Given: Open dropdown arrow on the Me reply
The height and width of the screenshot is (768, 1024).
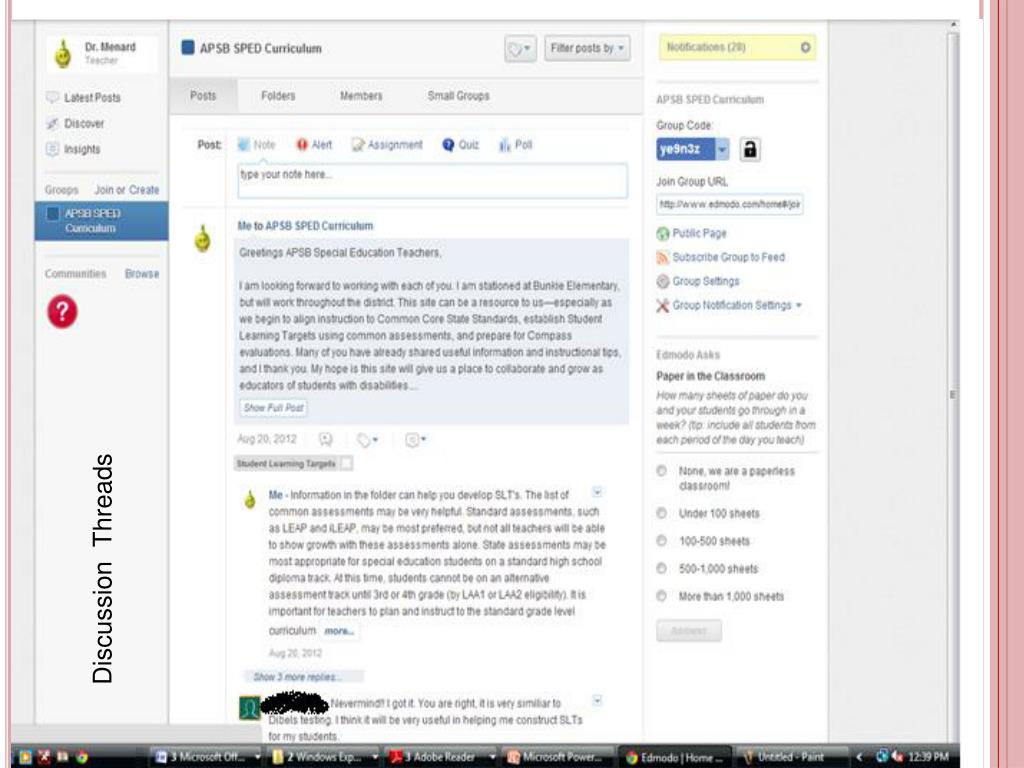Looking at the screenshot, I should 597,492.
